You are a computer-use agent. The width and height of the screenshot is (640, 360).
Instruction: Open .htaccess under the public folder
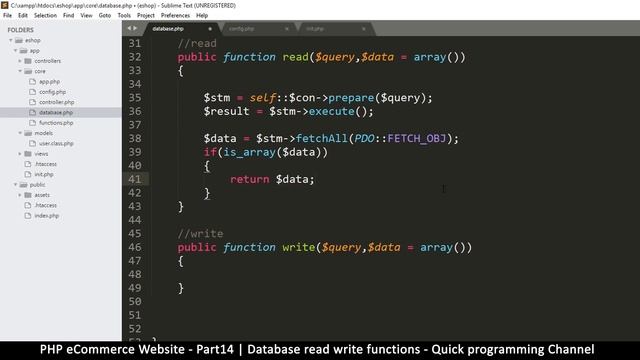click(x=45, y=205)
